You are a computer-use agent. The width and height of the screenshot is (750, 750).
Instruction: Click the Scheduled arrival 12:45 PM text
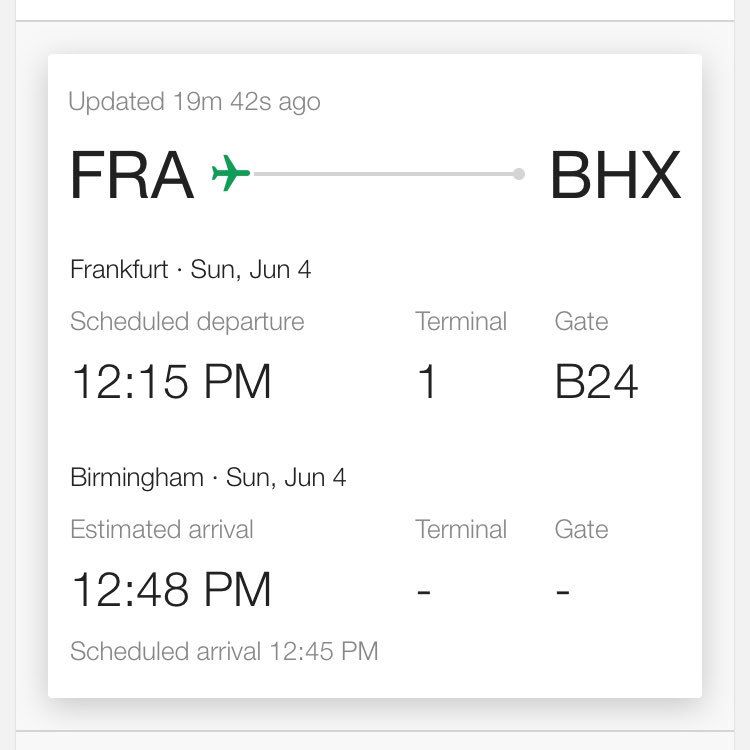click(224, 652)
